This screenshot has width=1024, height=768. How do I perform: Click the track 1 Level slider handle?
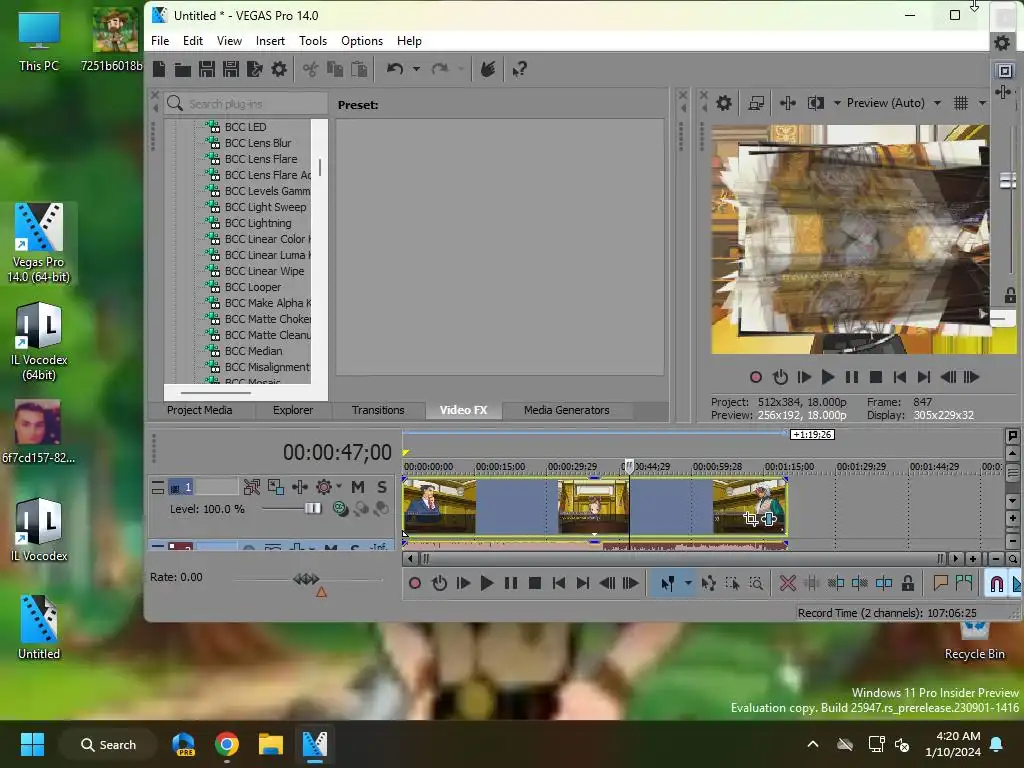coord(313,508)
